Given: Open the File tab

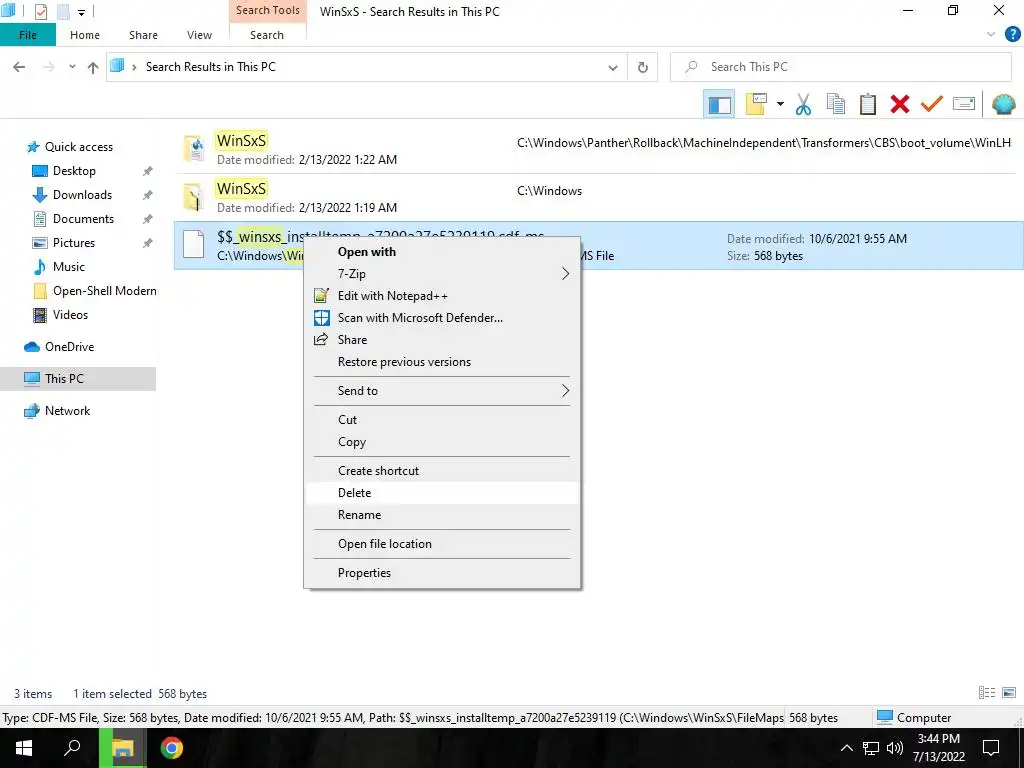Looking at the screenshot, I should tap(27, 35).
